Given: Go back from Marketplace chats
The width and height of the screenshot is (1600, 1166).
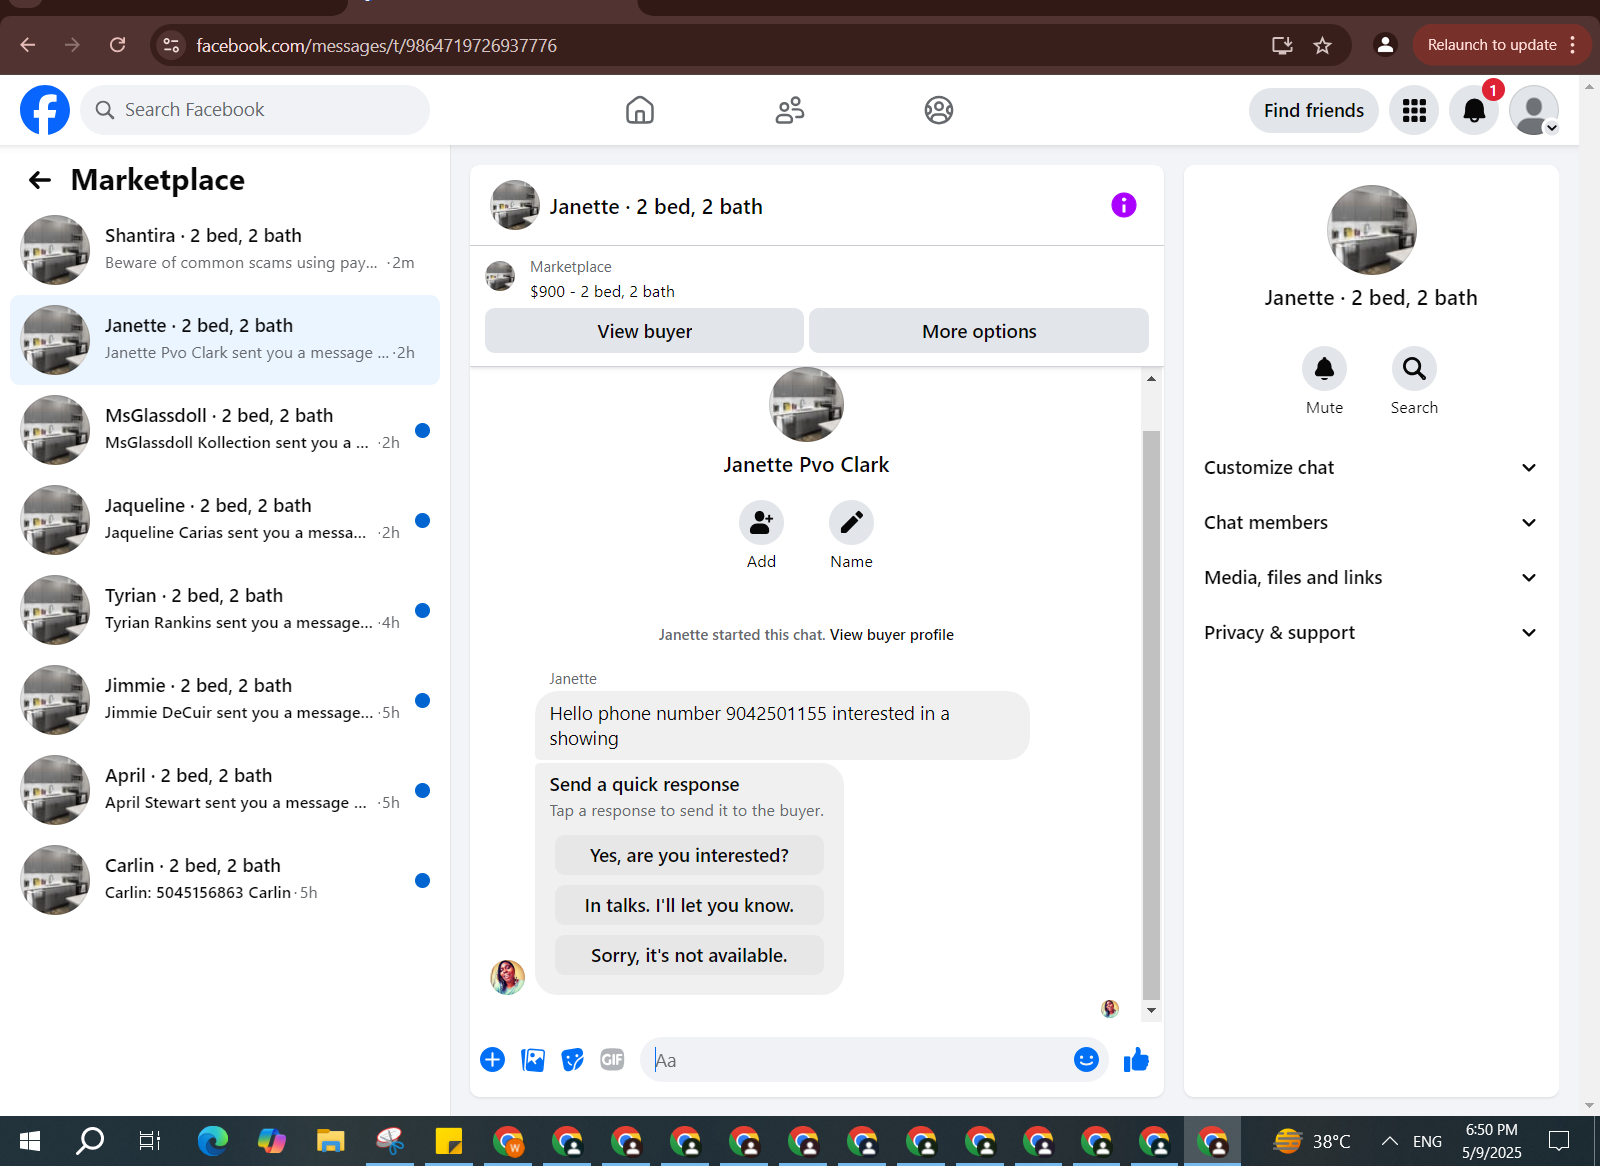Looking at the screenshot, I should click(40, 180).
